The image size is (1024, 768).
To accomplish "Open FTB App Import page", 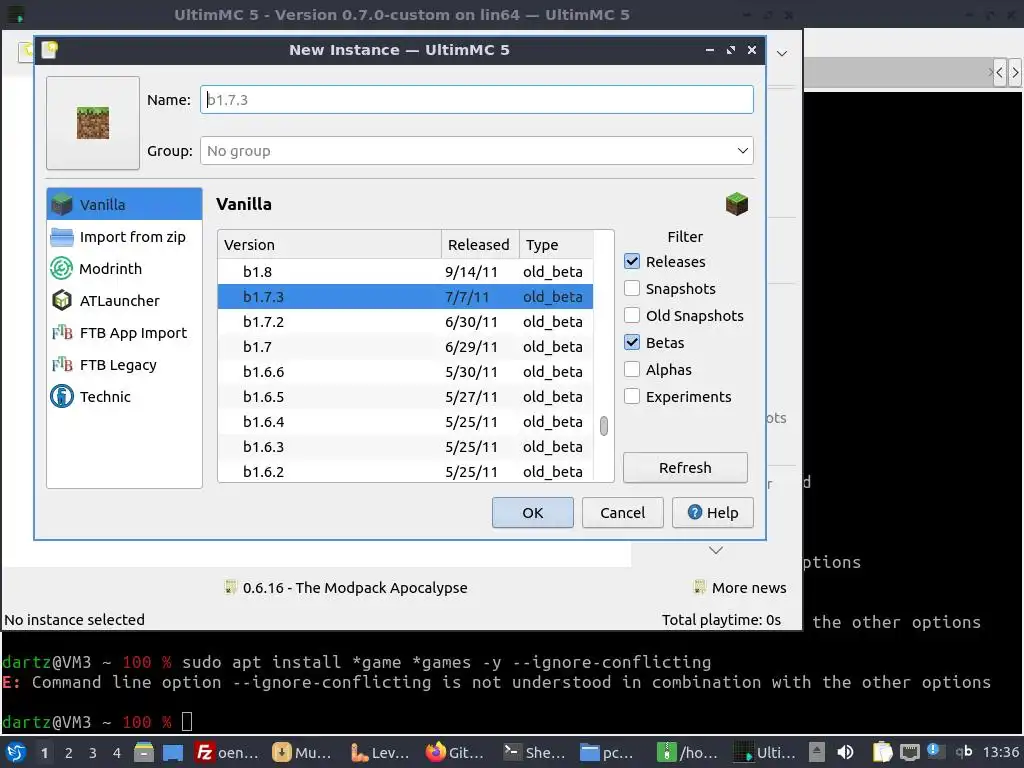I will [124, 332].
